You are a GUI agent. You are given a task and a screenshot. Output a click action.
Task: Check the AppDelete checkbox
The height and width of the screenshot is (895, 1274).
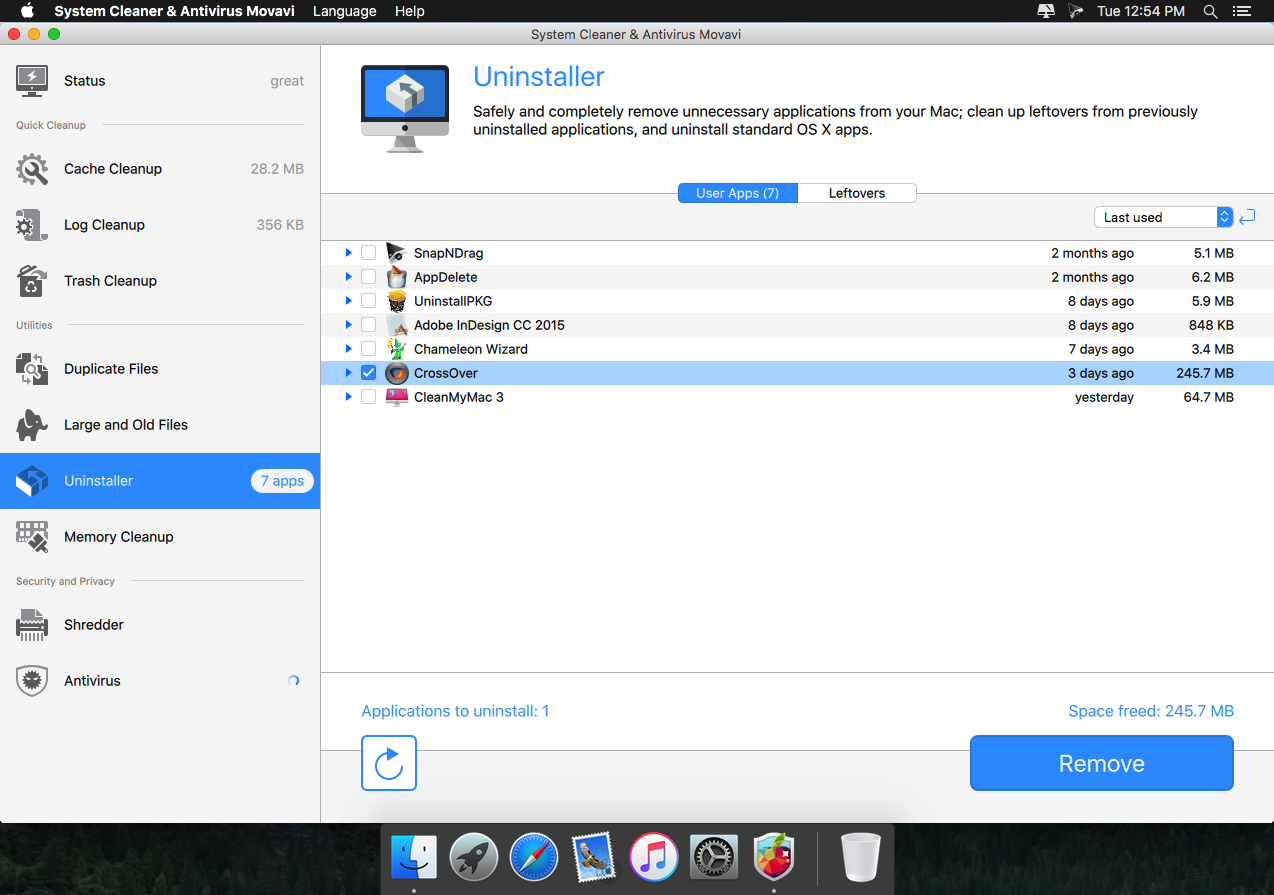(368, 277)
